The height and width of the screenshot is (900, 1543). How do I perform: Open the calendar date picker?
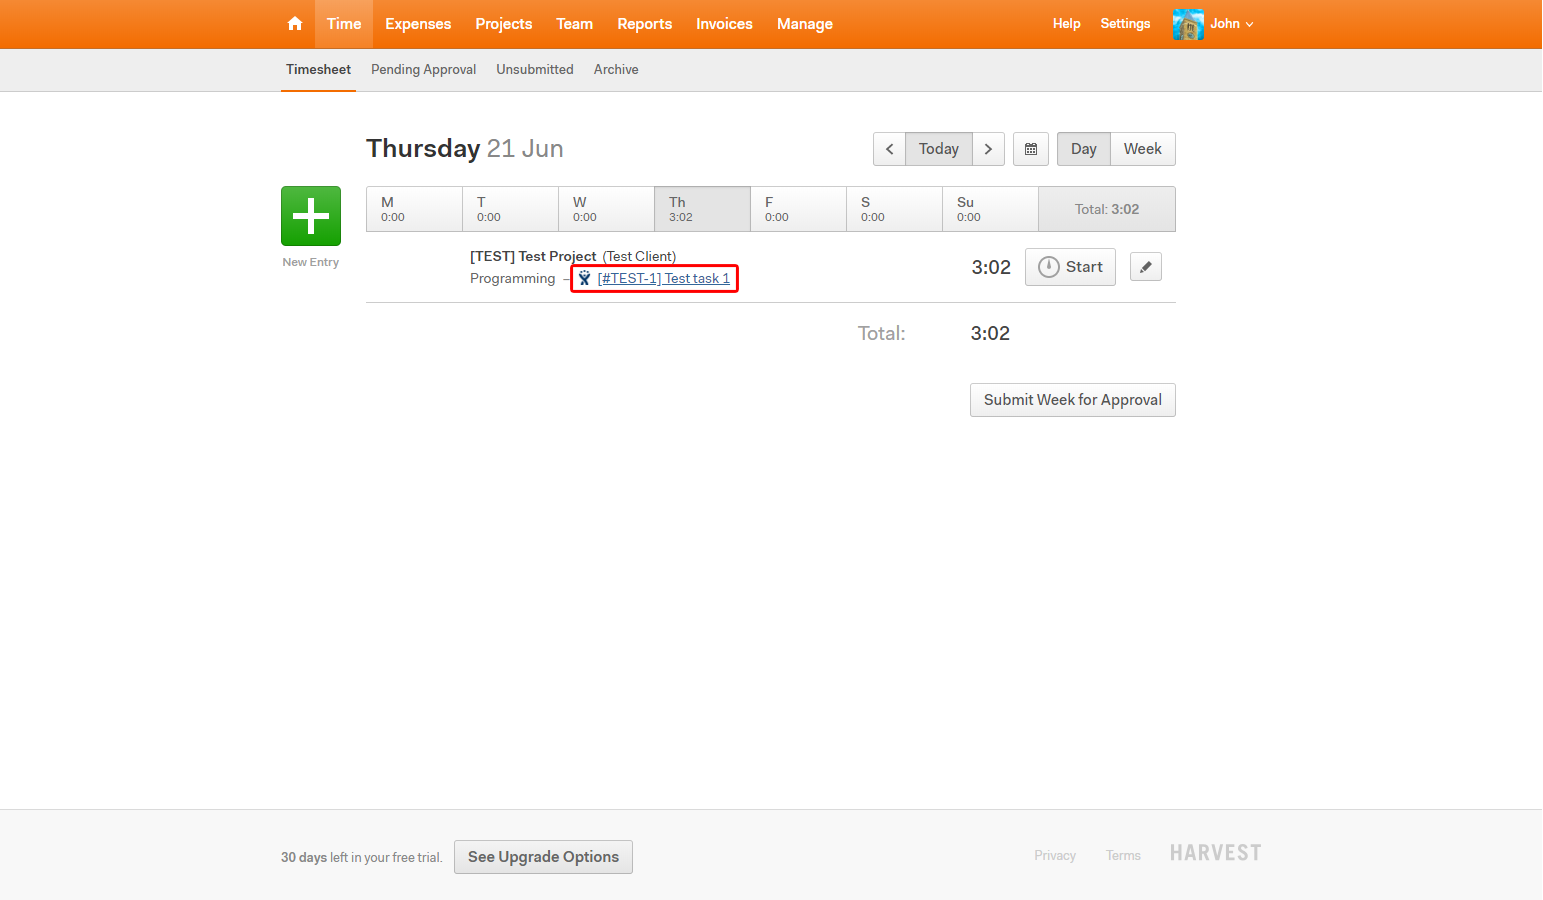pos(1031,149)
